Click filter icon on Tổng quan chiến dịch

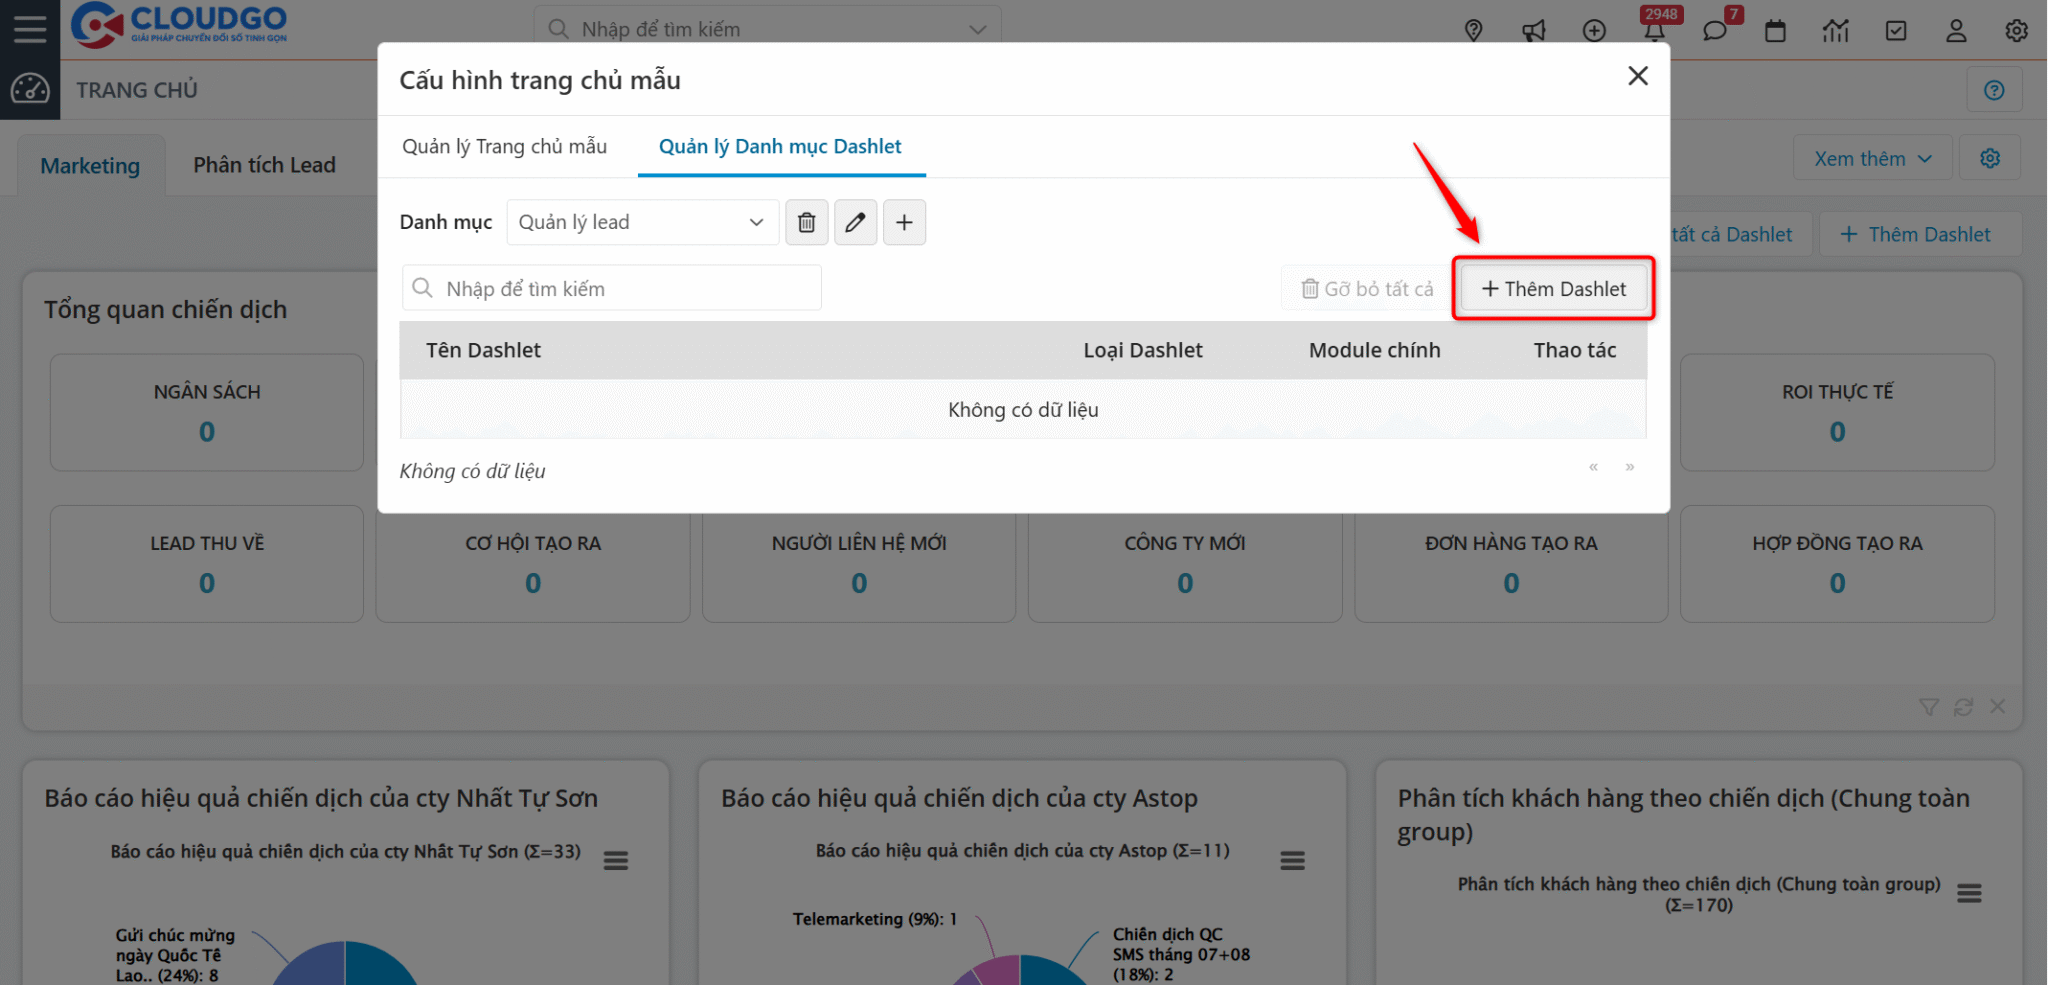point(1929,707)
